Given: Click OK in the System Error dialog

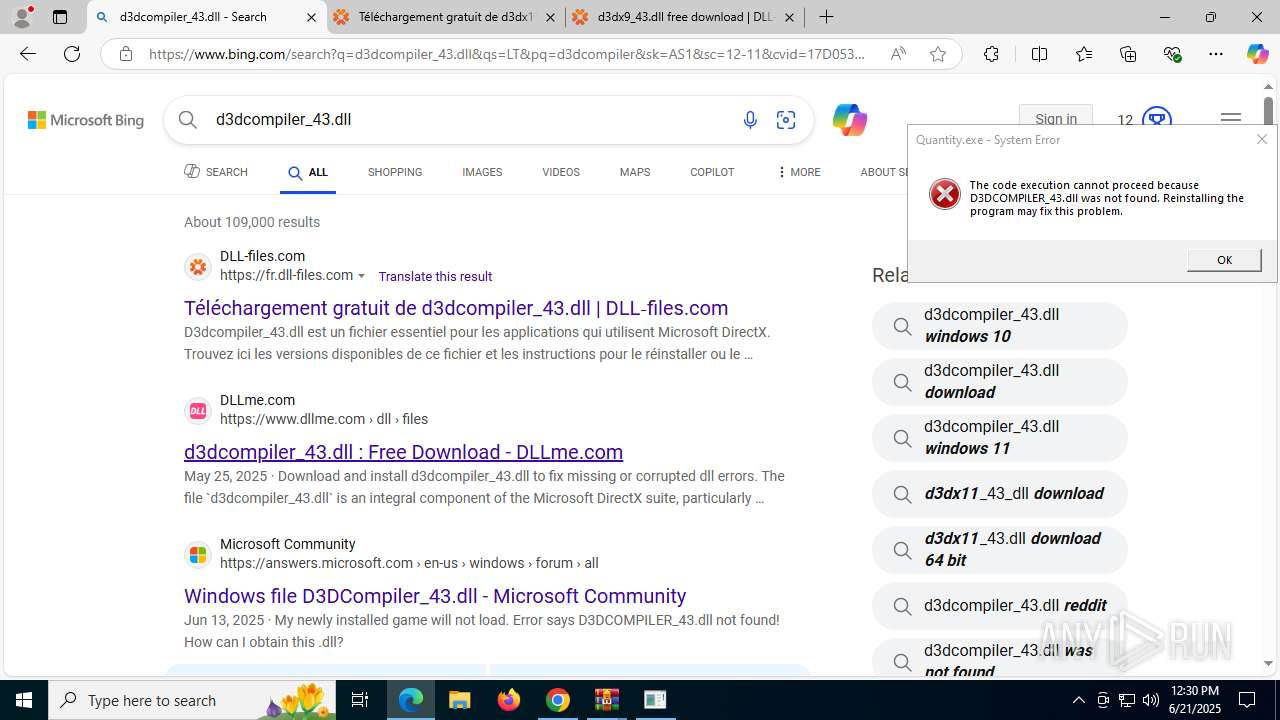Looking at the screenshot, I should (x=1224, y=260).
